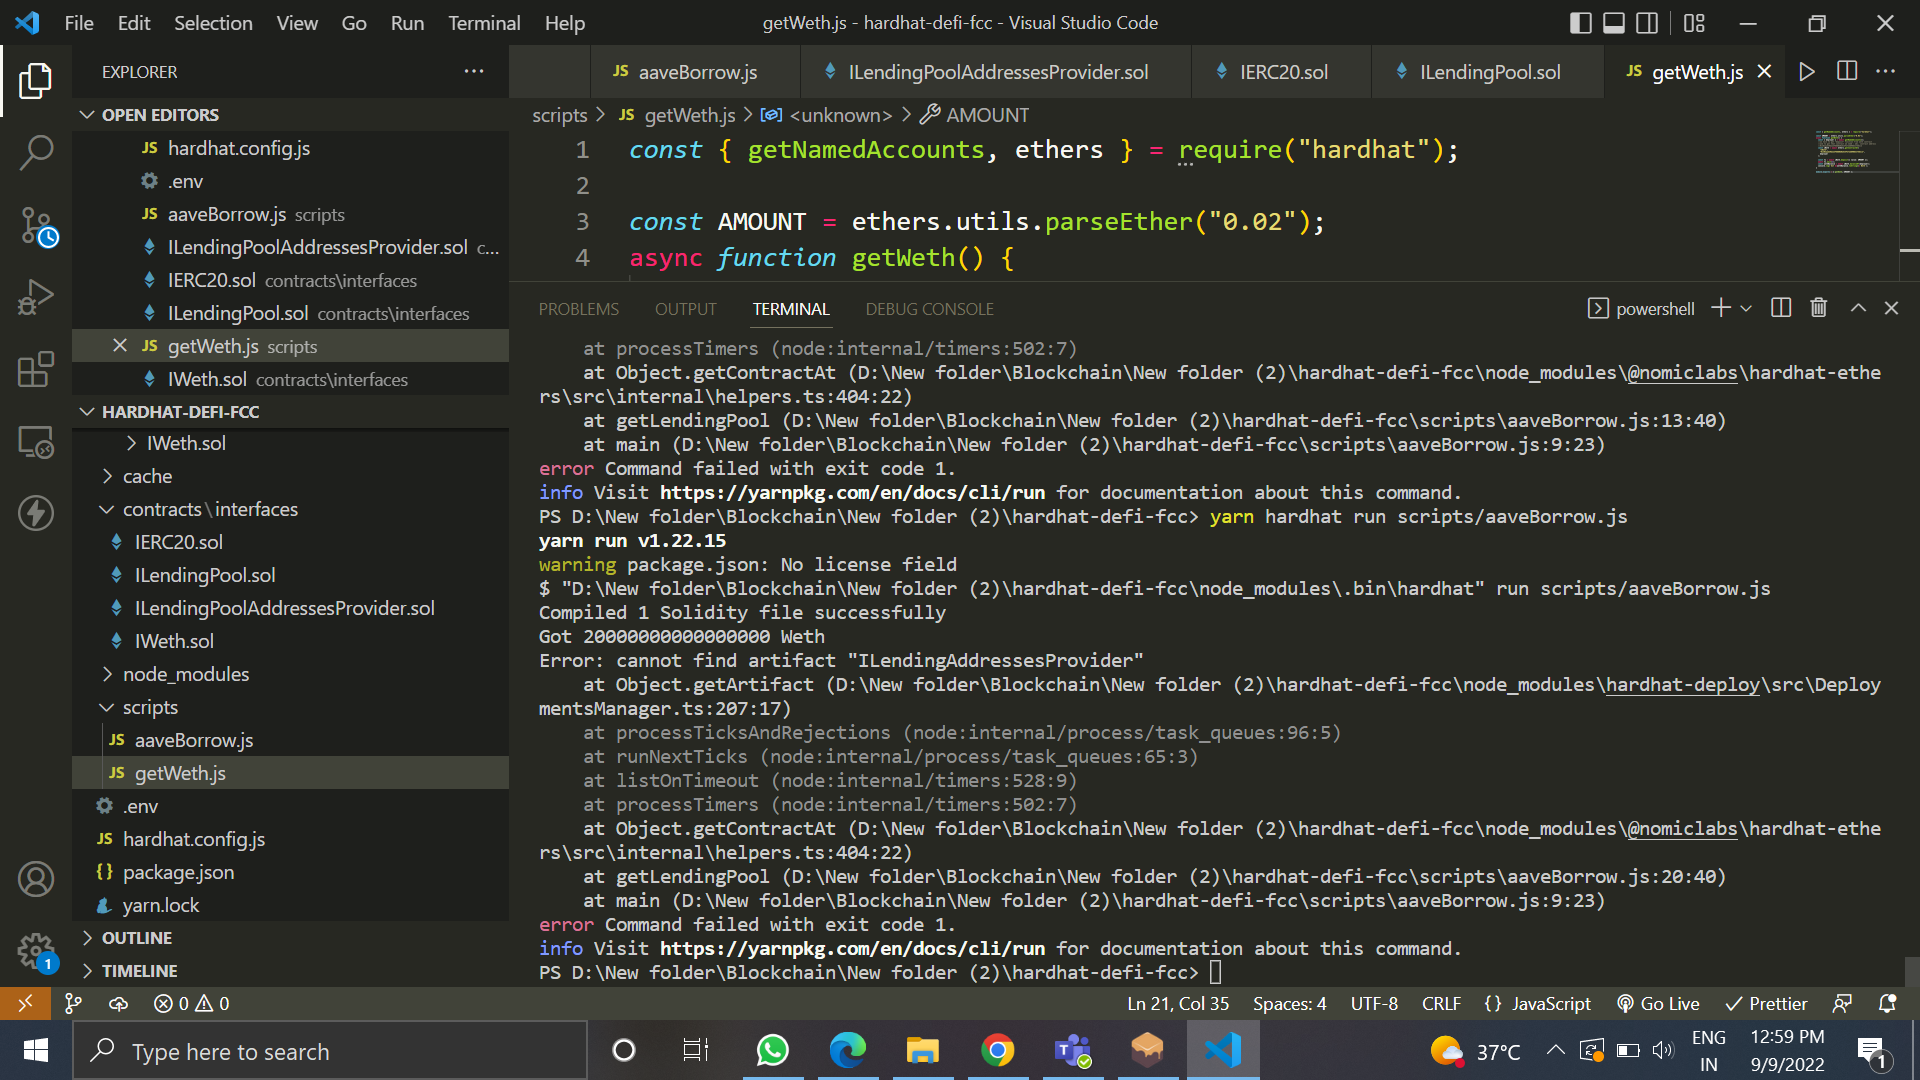Switch to the OUTPUT panel tab
The image size is (1920, 1080).
pyautogui.click(x=686, y=309)
